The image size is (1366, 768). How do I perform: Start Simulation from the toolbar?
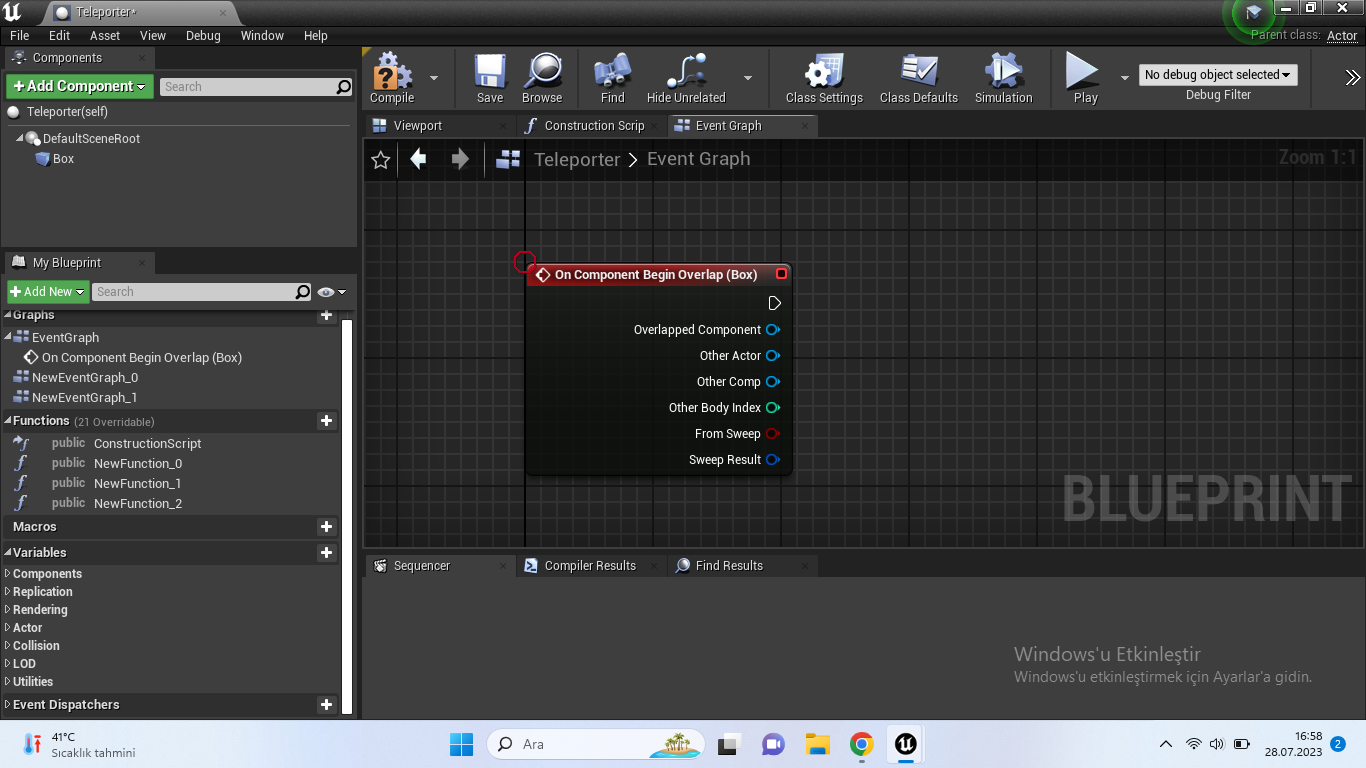[x=1003, y=79]
